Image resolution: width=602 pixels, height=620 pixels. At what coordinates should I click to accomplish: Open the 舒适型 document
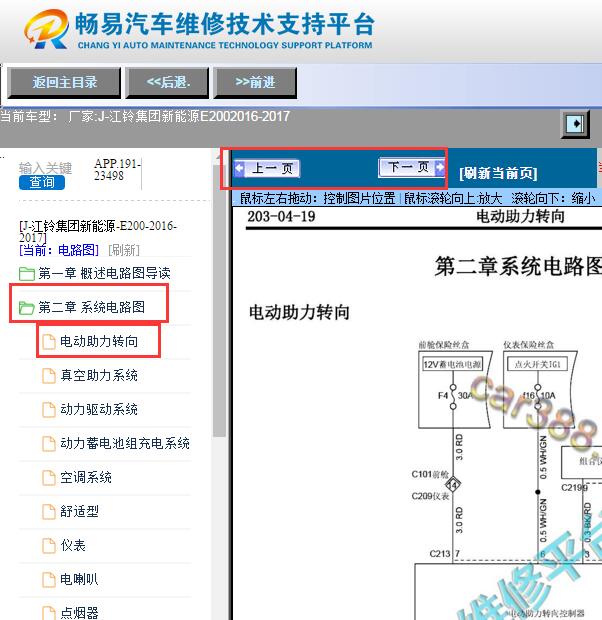[80, 511]
